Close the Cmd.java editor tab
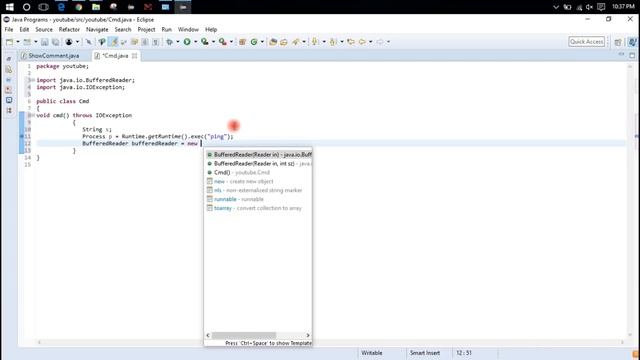The image size is (640, 360). (134, 56)
